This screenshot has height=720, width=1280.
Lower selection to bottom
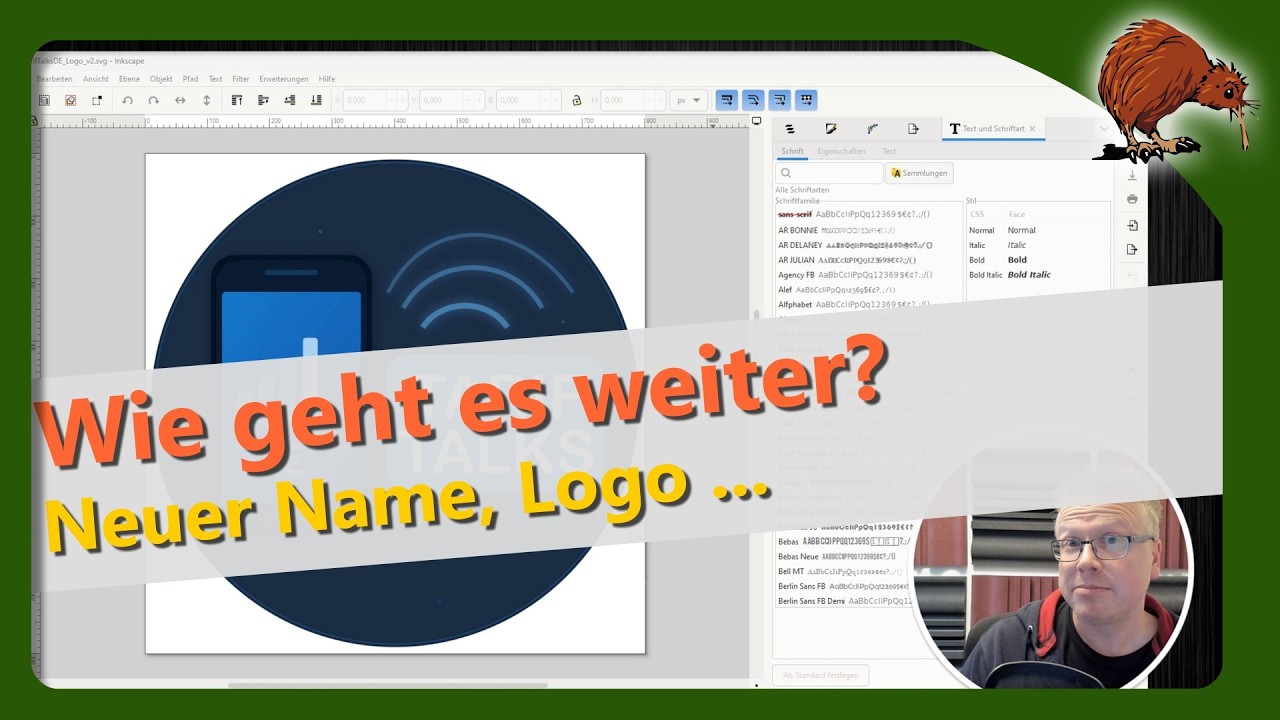[316, 100]
